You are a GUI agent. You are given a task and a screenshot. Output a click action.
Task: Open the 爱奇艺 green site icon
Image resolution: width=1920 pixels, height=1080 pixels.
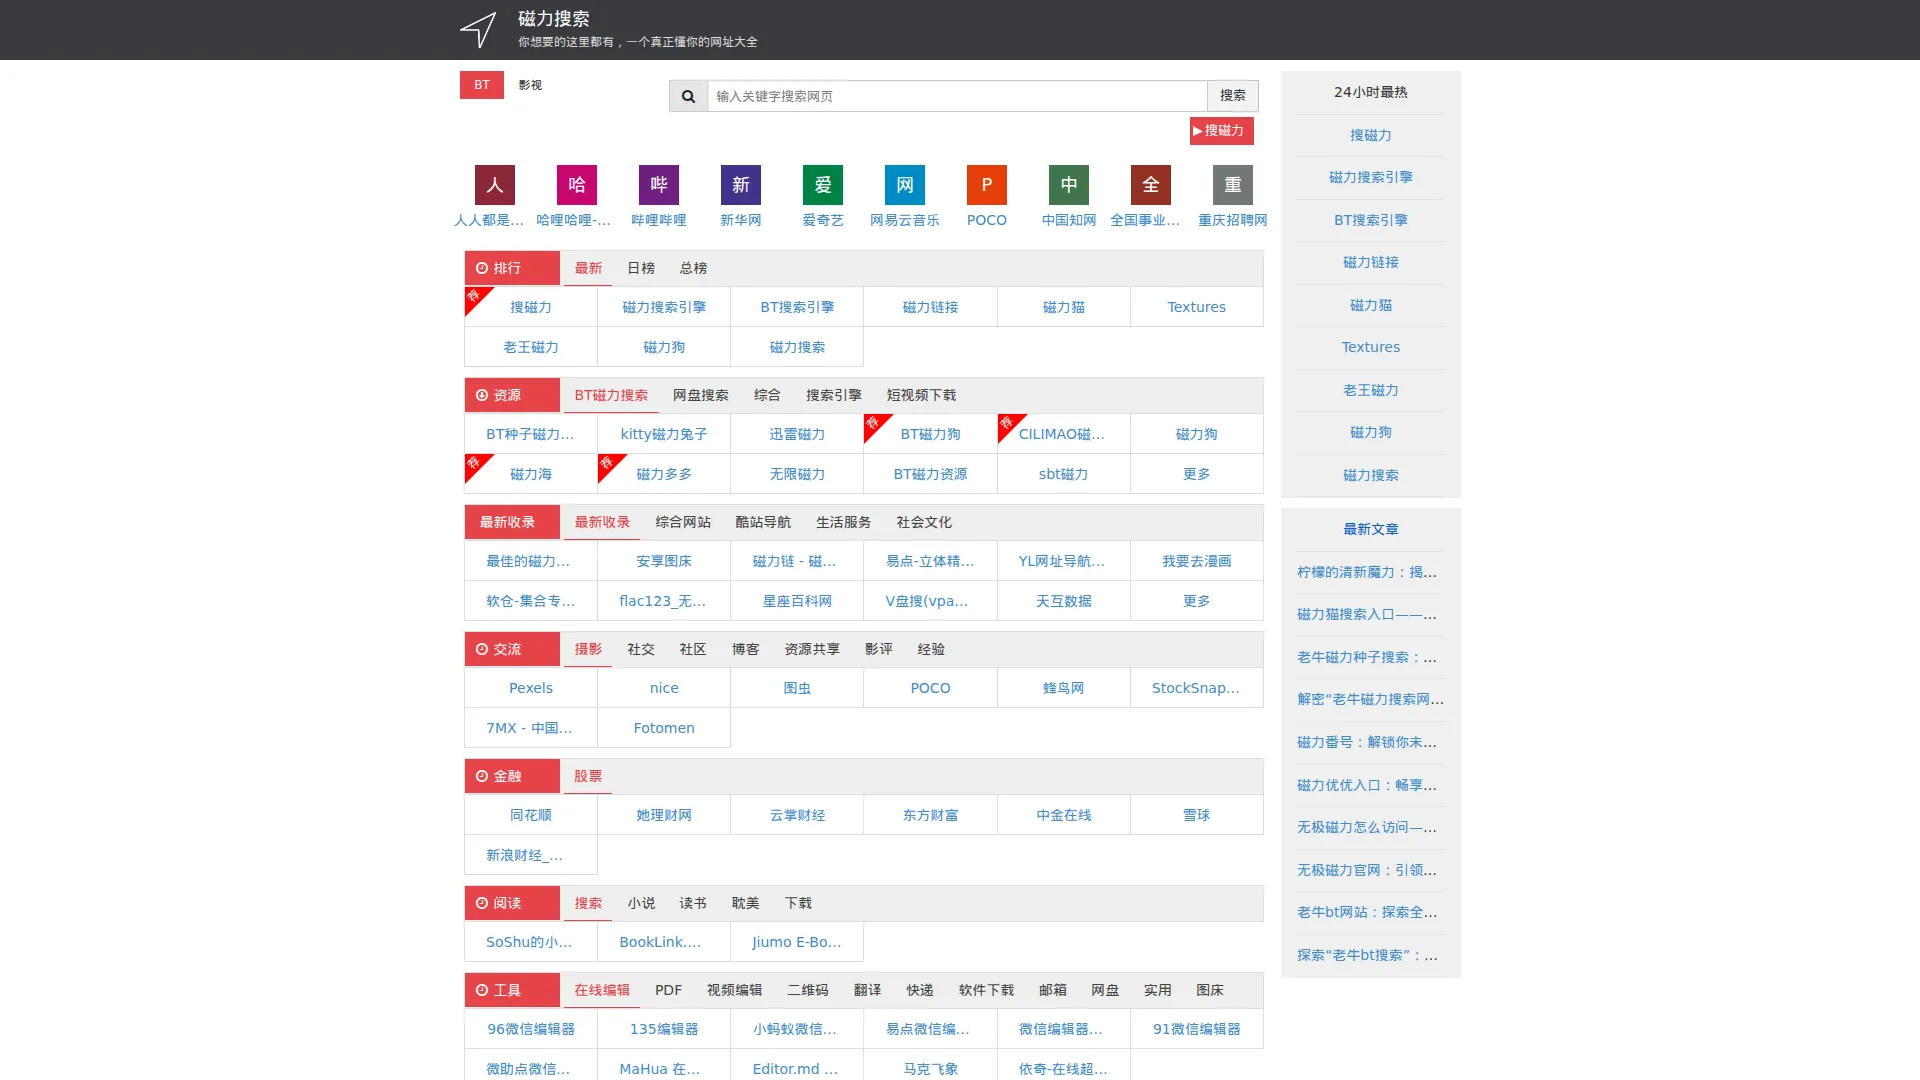pos(822,185)
